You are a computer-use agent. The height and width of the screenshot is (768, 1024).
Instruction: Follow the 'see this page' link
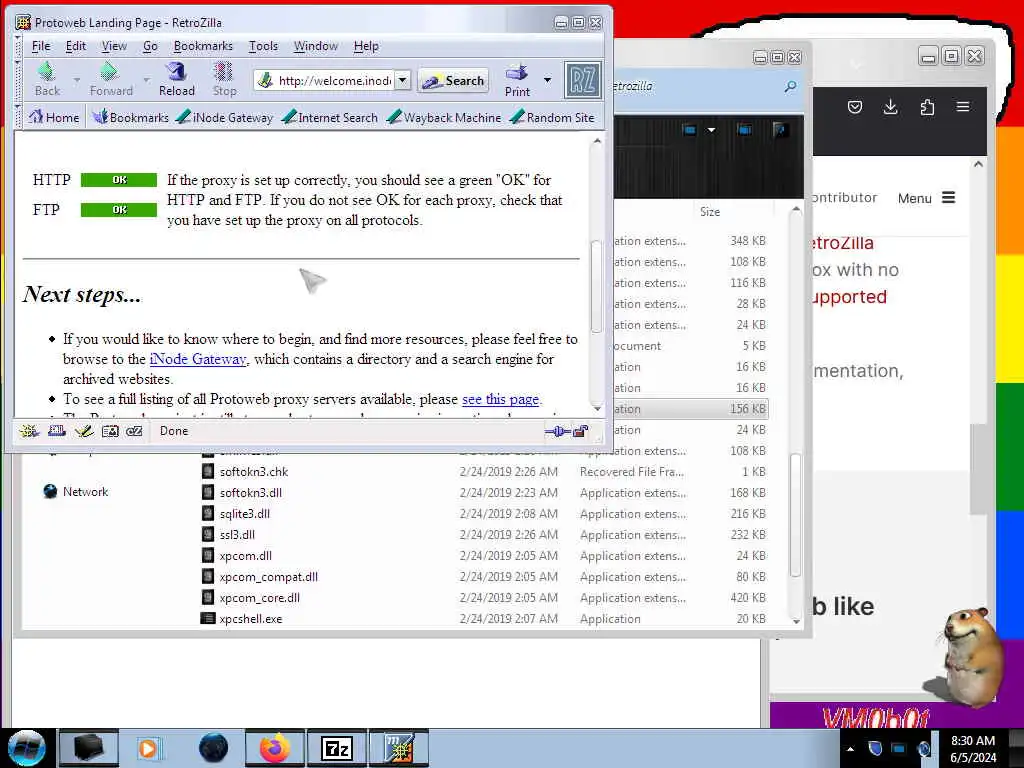500,399
